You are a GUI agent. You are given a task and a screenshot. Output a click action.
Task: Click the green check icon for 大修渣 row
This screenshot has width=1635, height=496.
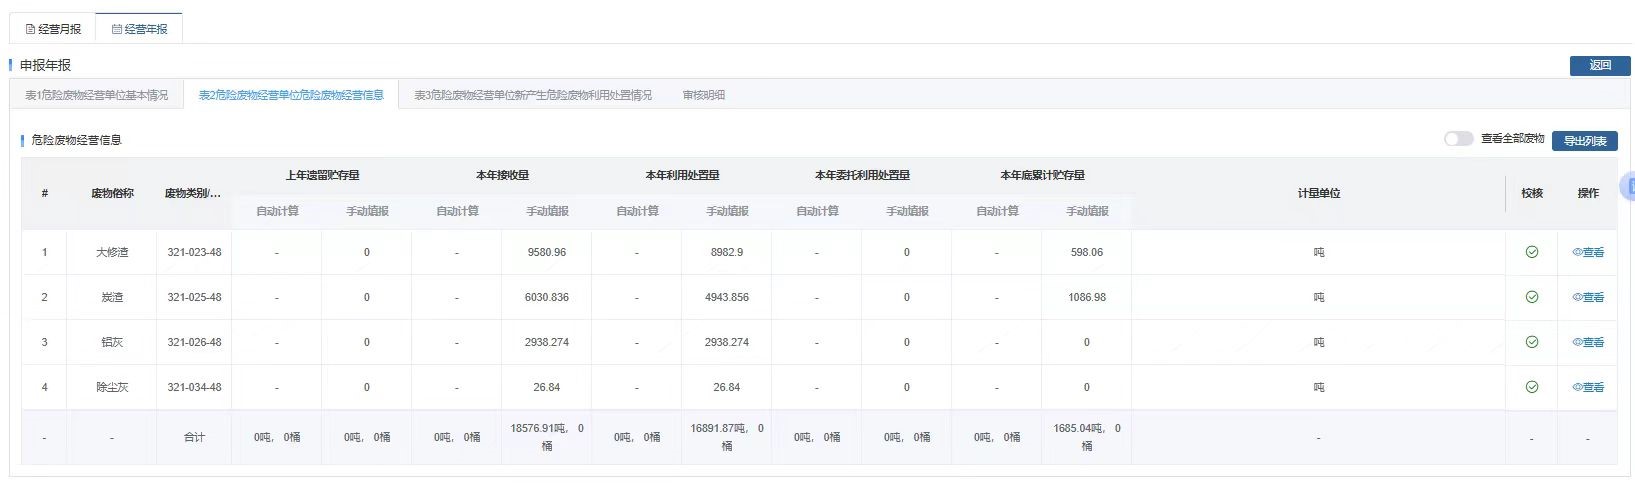(1531, 252)
